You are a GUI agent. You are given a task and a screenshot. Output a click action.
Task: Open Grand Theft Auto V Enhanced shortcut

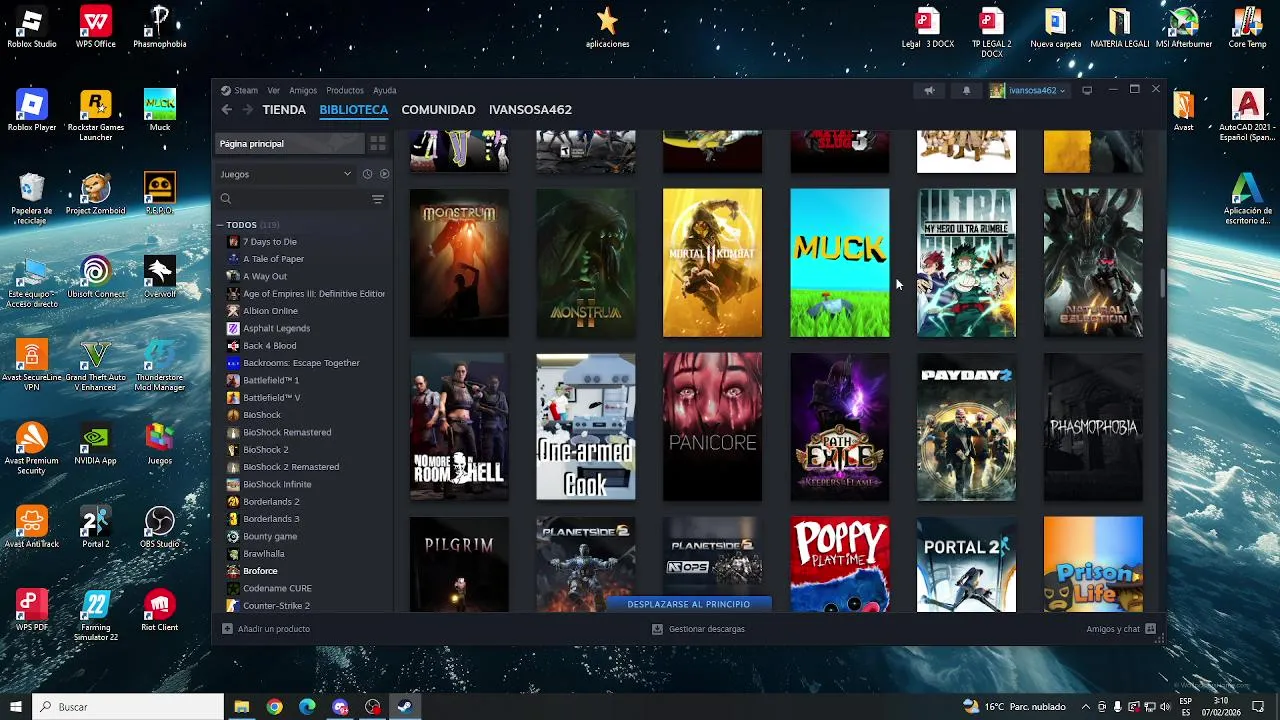pos(96,365)
